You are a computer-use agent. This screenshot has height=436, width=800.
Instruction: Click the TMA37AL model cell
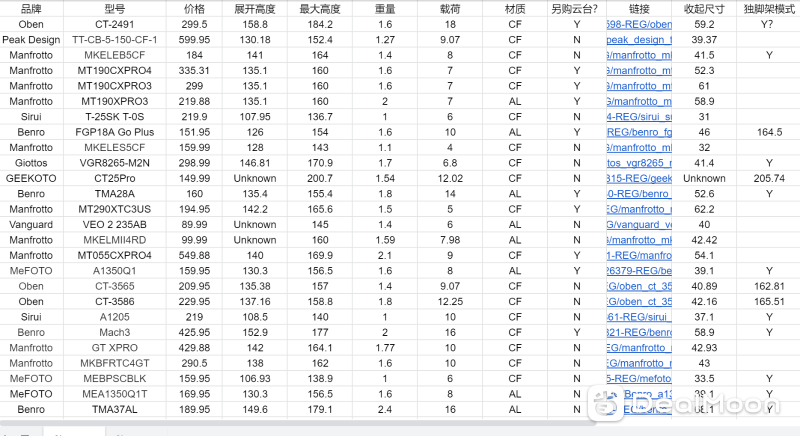coord(115,409)
